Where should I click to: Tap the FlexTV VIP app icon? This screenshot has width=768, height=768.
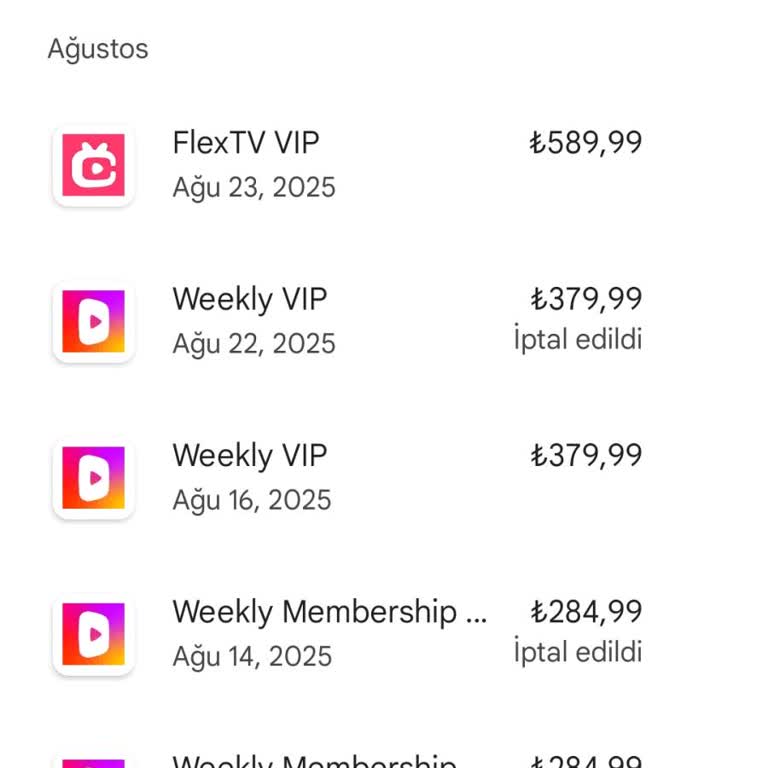pyautogui.click(x=93, y=165)
